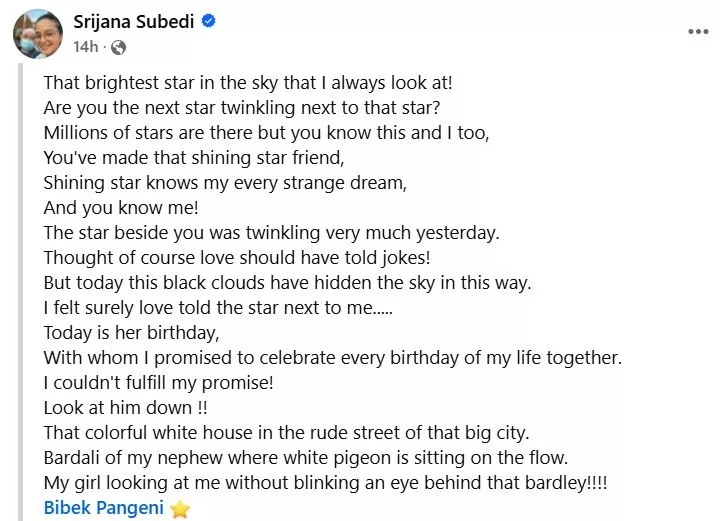The height and width of the screenshot is (521, 720).
Task: Open Srijana Subedi's profile picture
Action: point(38,33)
